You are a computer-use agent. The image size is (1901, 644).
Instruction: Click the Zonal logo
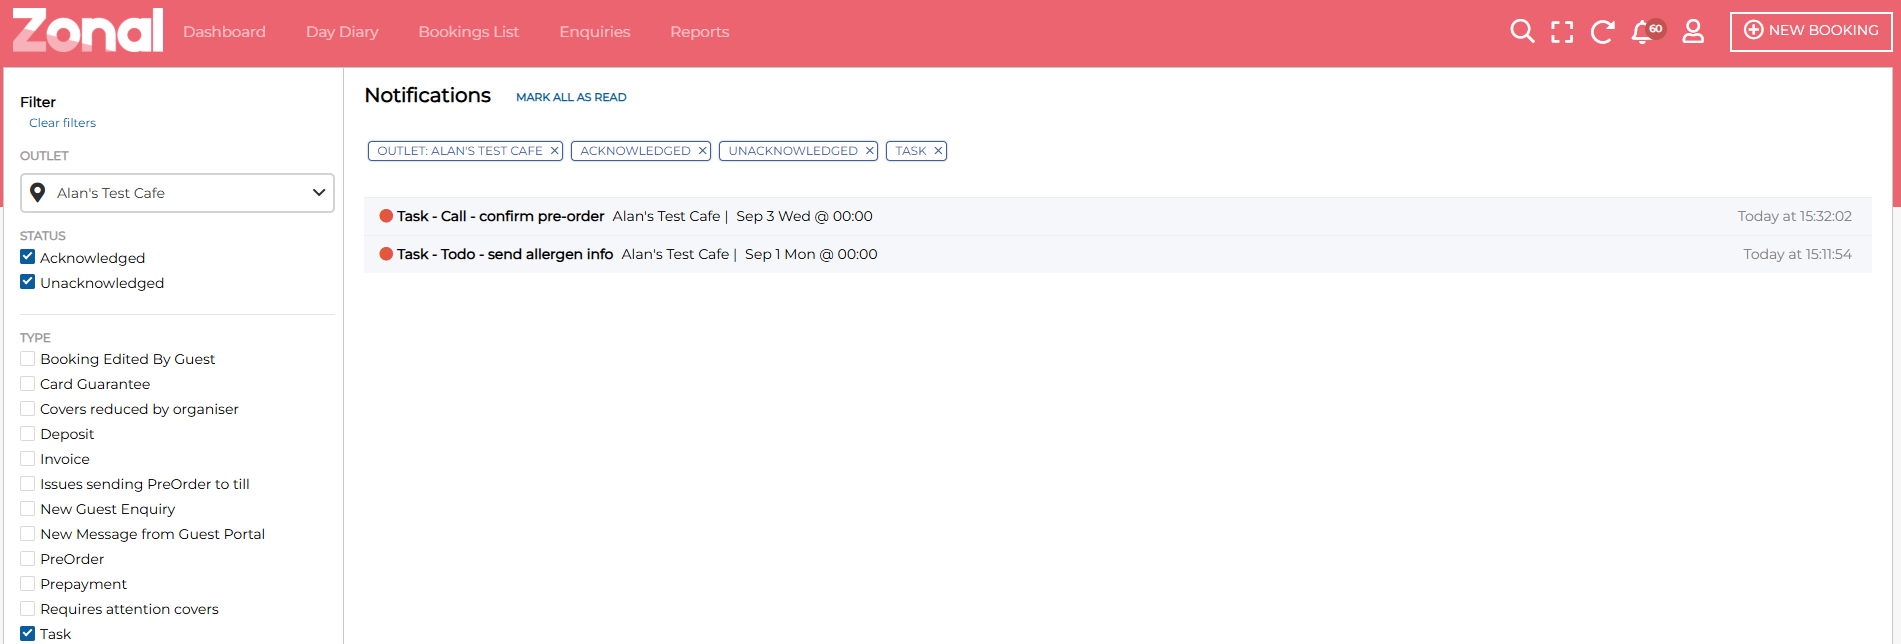pyautogui.click(x=88, y=30)
